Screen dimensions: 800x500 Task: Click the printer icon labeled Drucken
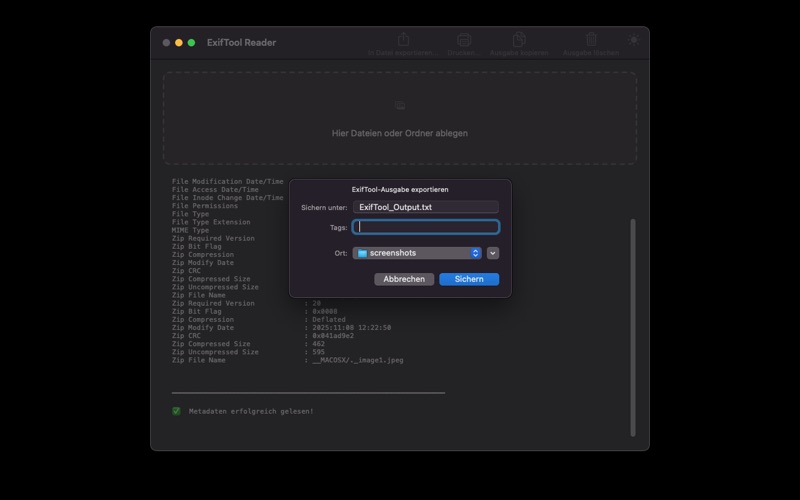tap(464, 39)
